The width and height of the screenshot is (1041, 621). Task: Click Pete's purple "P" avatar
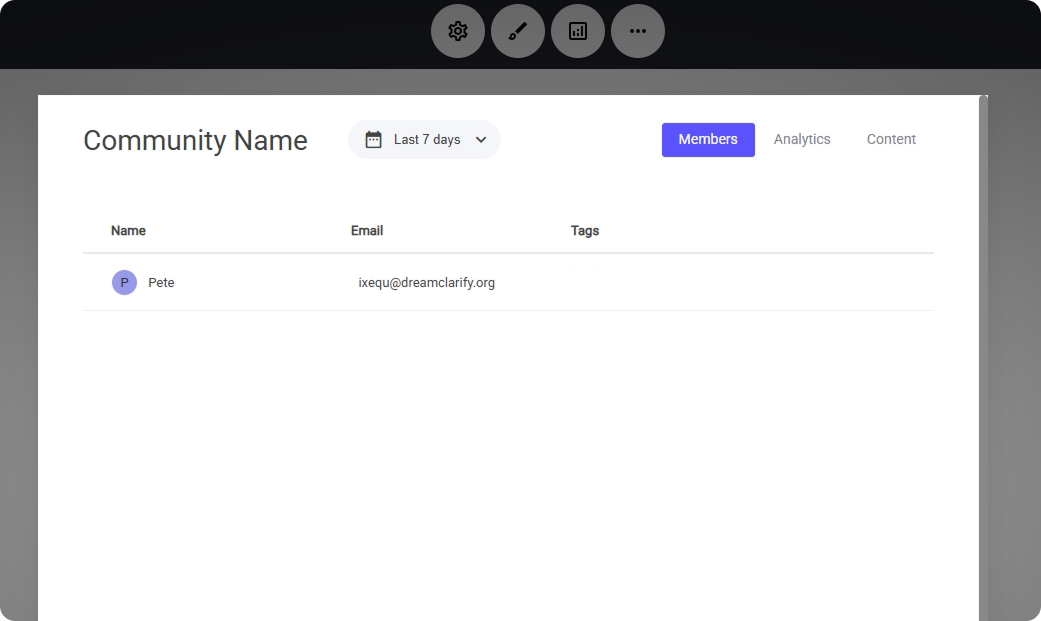(124, 283)
